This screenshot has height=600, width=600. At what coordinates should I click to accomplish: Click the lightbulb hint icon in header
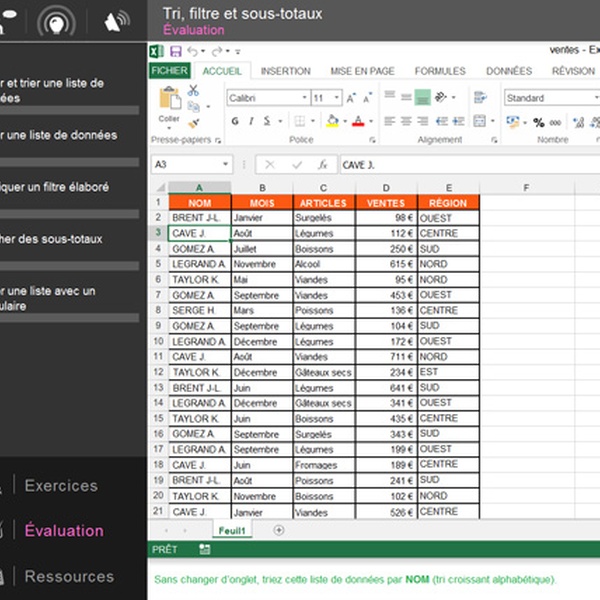[56, 22]
